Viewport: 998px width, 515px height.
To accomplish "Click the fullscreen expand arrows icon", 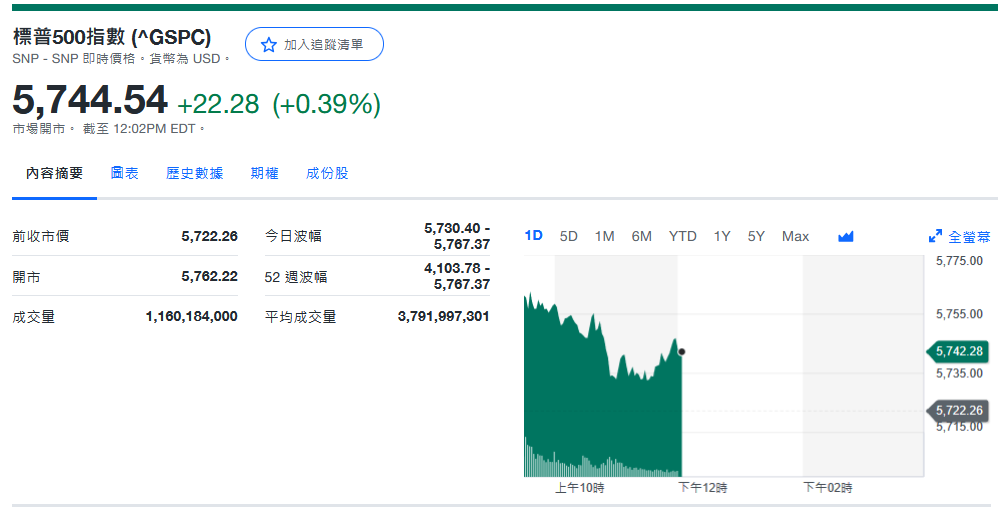I will tap(935, 237).
